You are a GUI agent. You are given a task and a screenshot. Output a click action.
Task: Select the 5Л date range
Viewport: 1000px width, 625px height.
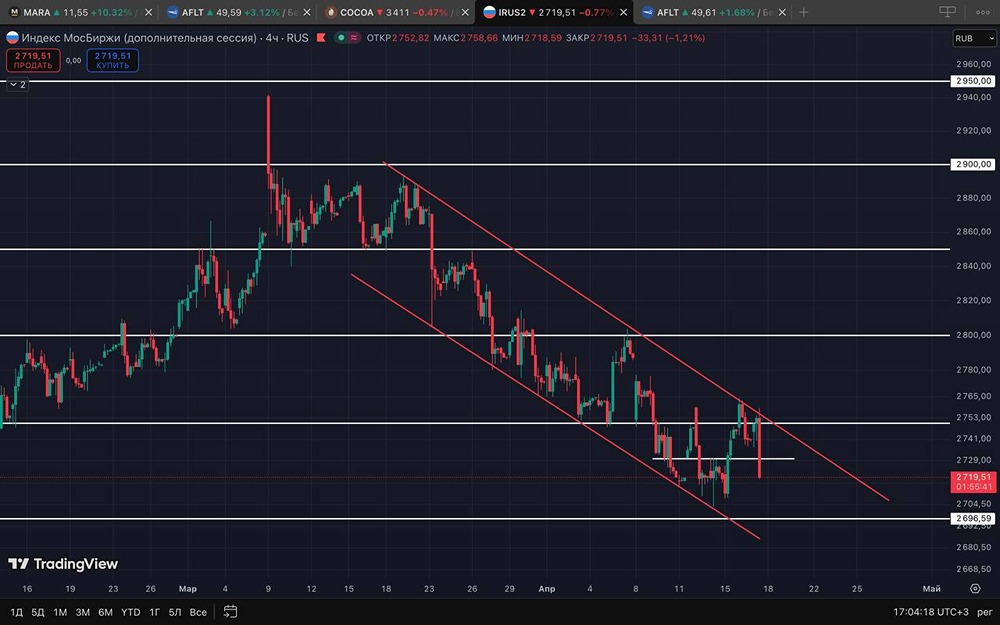pos(175,612)
